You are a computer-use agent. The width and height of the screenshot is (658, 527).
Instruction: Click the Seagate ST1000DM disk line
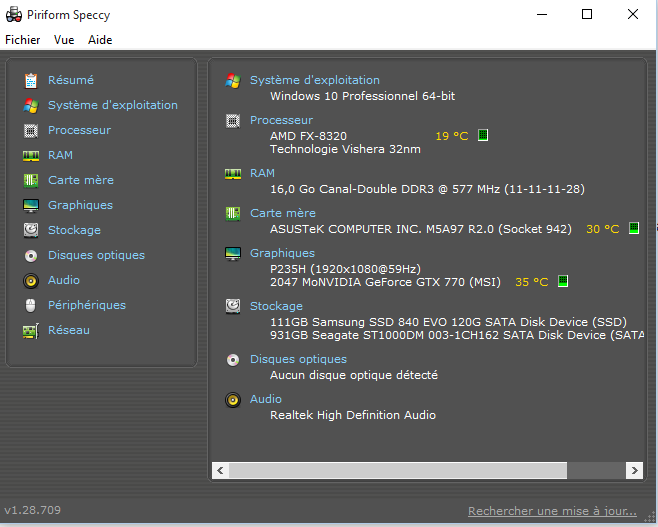pos(457,335)
